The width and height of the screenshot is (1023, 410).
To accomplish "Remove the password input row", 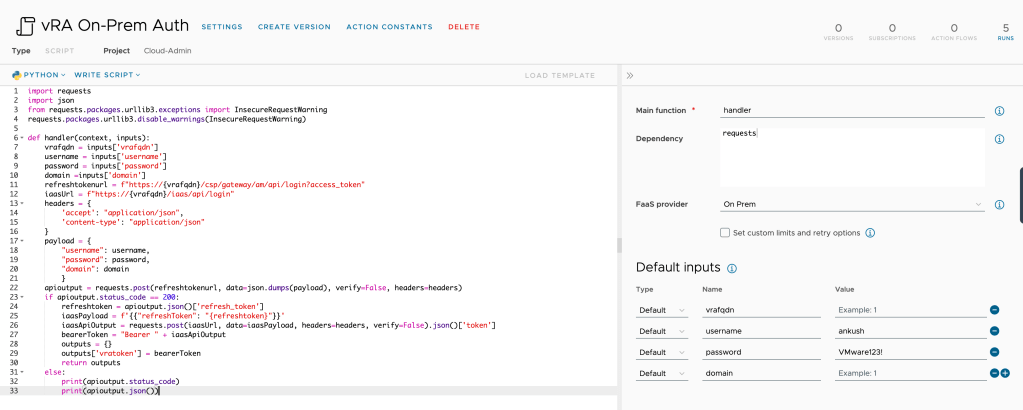I will 994,352.
